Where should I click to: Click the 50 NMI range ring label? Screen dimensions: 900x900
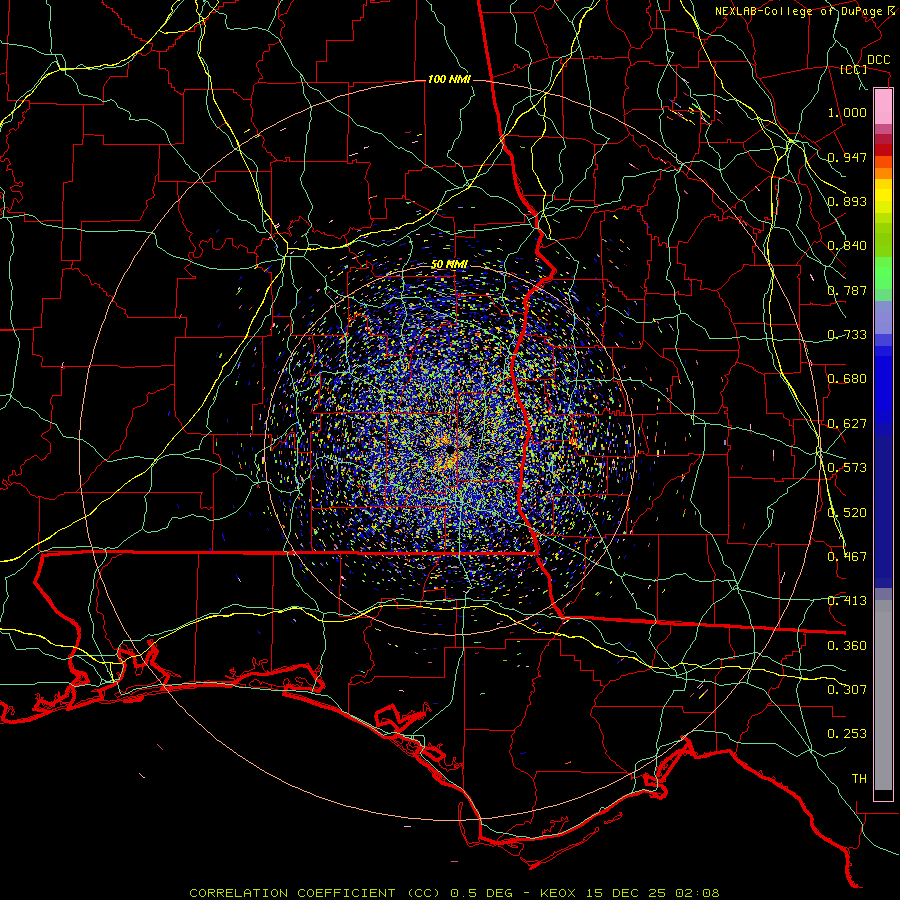click(x=449, y=265)
